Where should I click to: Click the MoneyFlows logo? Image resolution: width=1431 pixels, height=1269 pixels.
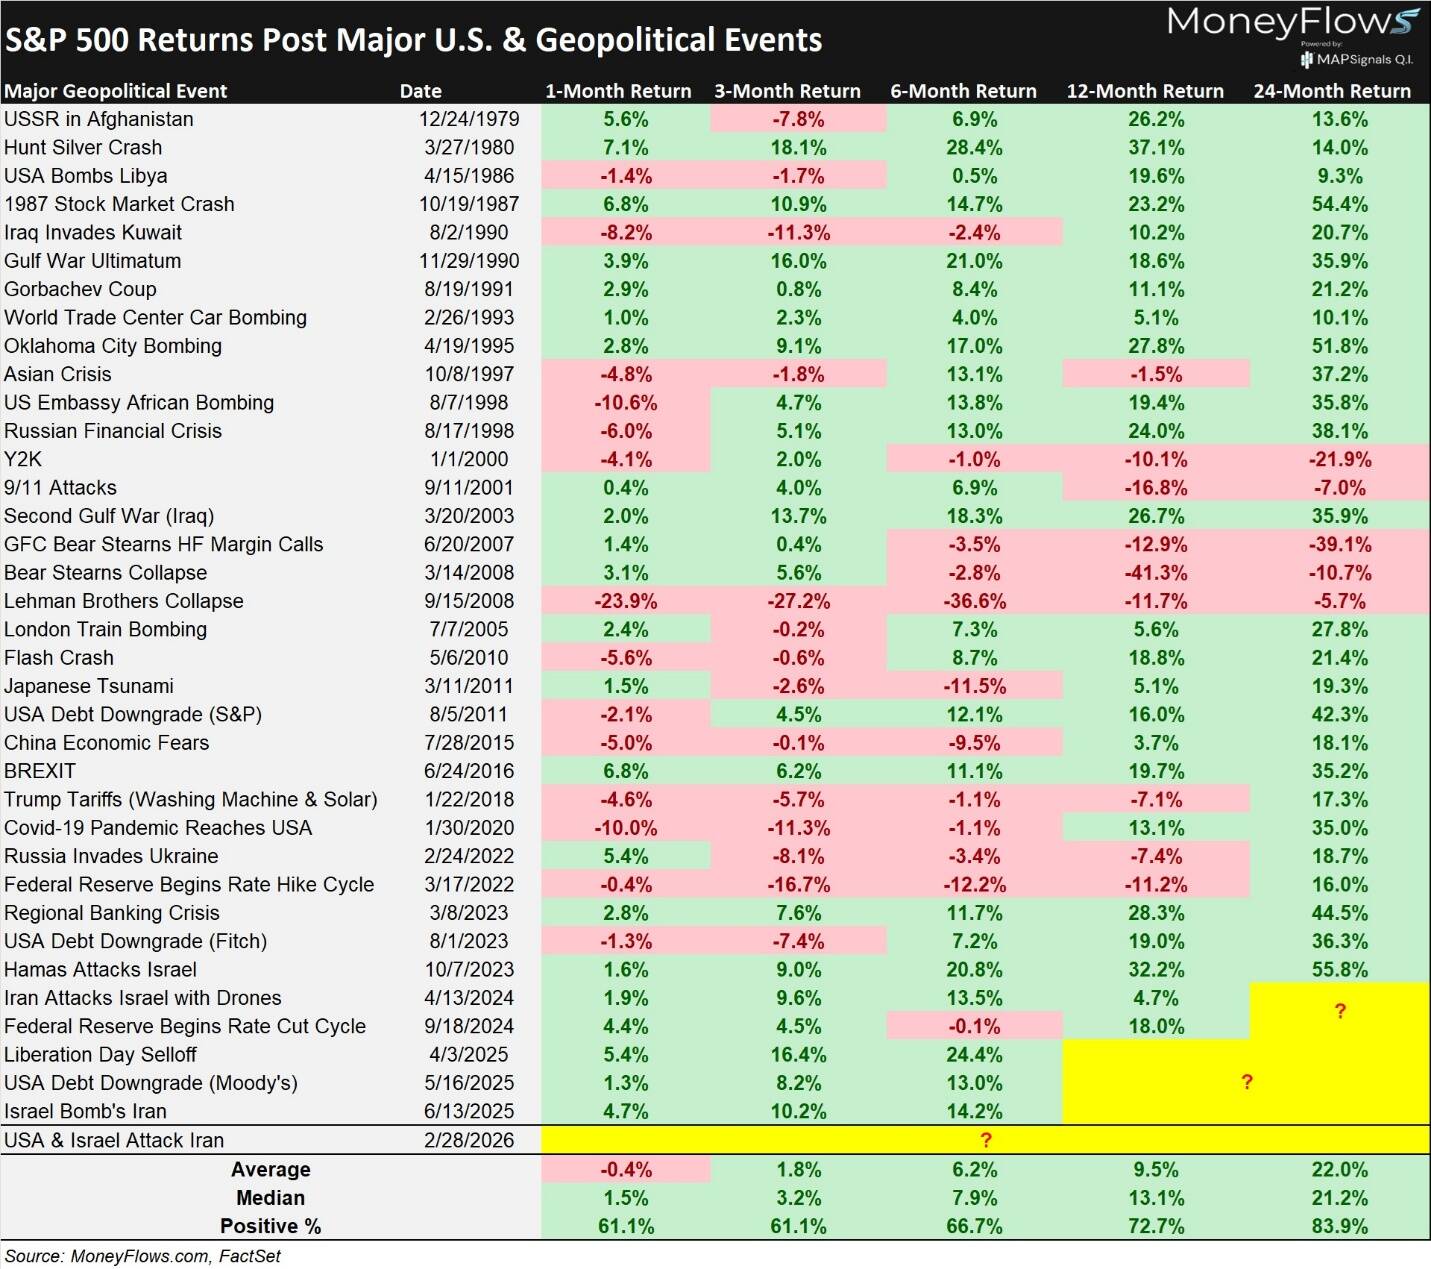1293,22
